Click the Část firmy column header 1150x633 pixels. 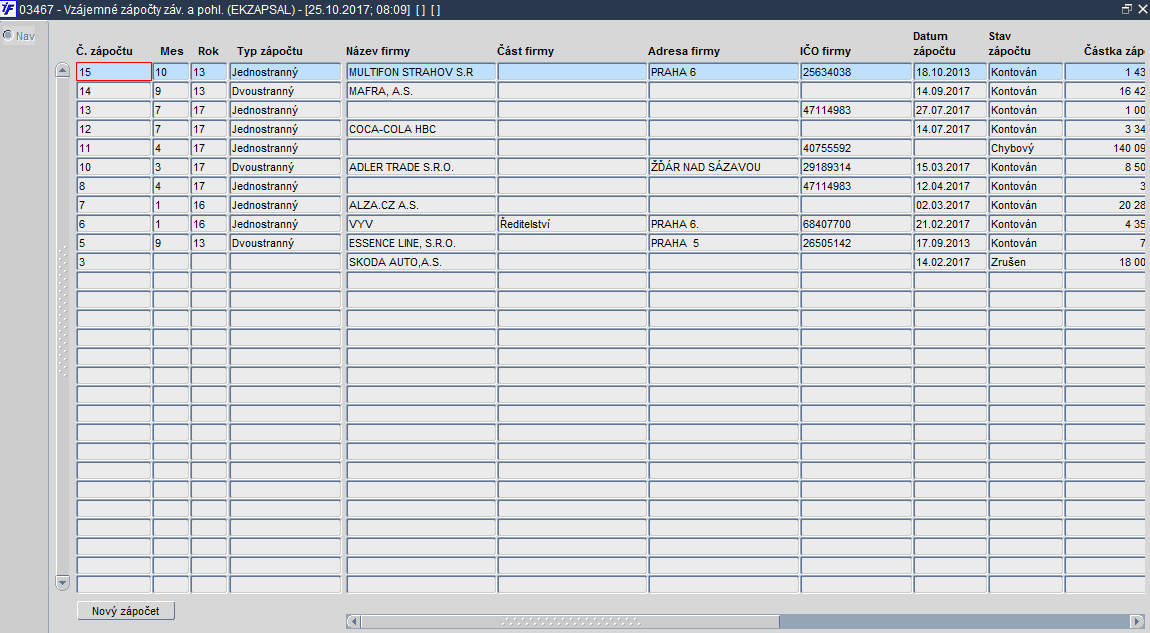tap(525, 51)
